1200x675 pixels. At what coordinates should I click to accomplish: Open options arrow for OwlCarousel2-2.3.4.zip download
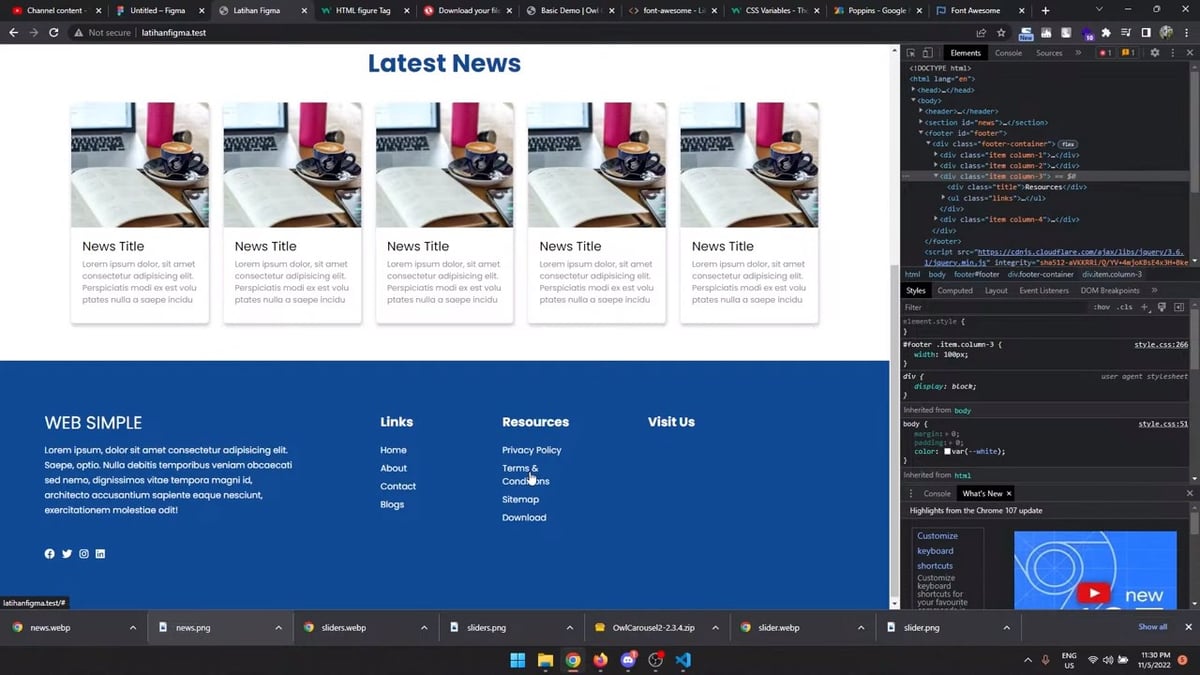(x=716, y=627)
